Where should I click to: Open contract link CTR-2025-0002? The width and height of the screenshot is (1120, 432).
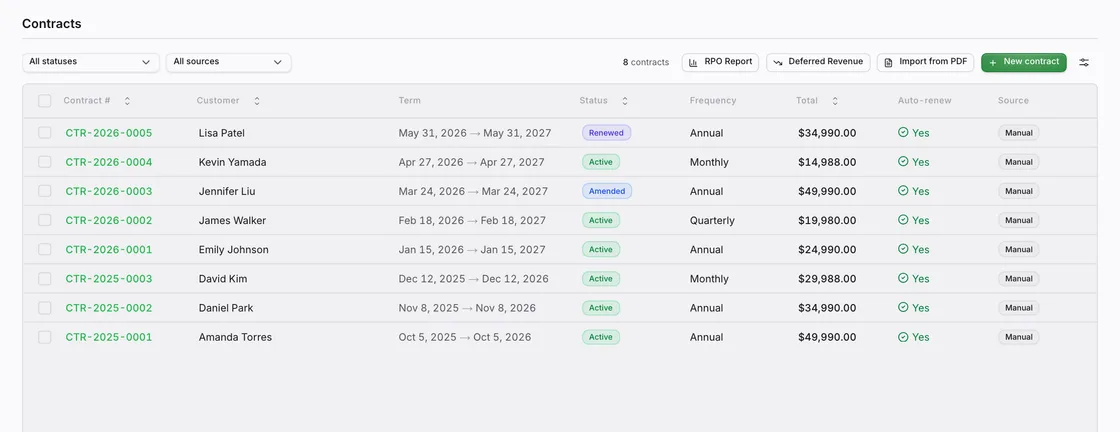109,308
